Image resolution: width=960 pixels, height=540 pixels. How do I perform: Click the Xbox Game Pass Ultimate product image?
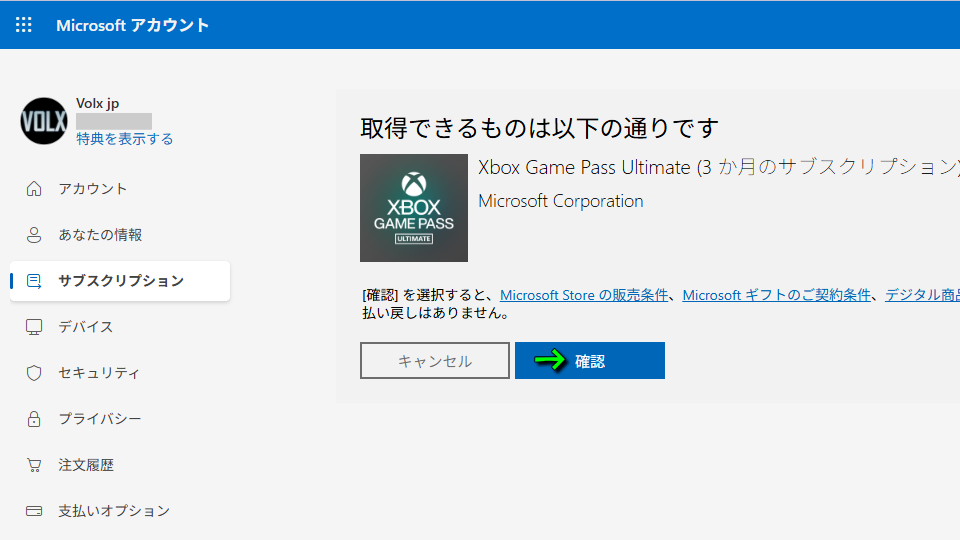[x=414, y=208]
